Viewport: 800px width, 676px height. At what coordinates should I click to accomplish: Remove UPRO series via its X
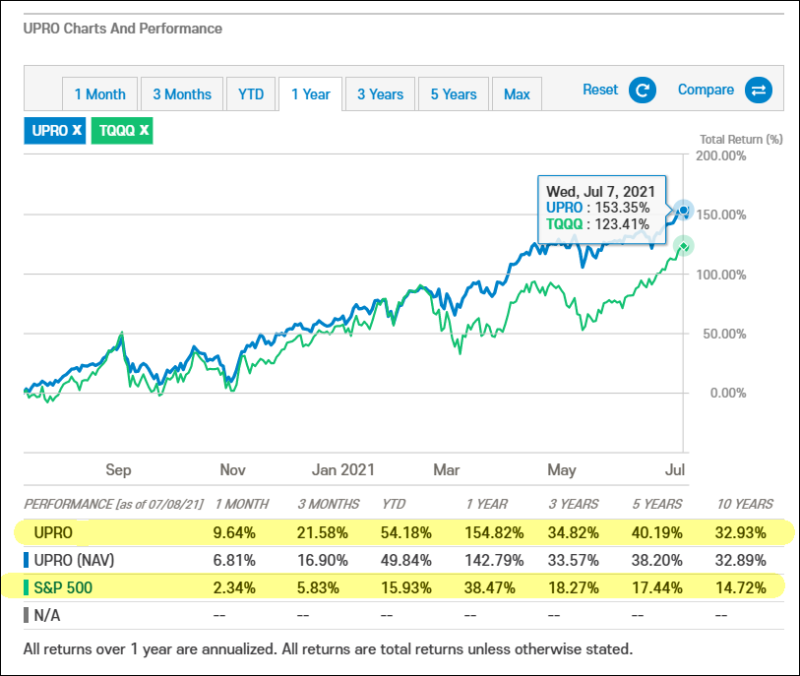click(x=77, y=130)
